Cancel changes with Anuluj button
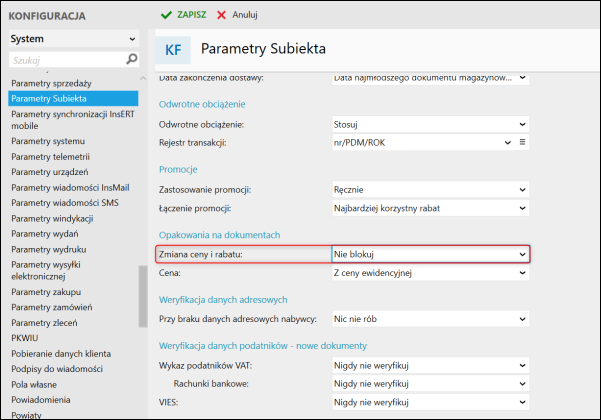 237,15
